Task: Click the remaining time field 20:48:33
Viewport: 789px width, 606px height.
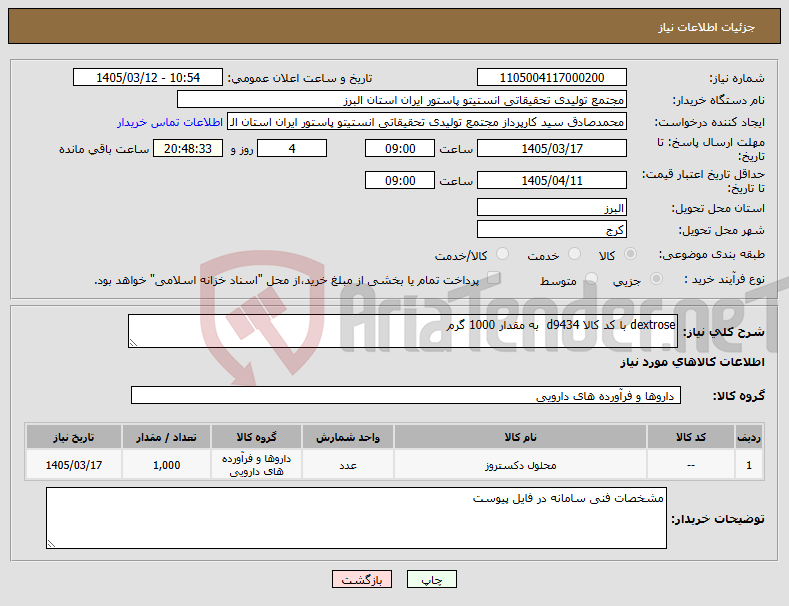Action: [188, 148]
